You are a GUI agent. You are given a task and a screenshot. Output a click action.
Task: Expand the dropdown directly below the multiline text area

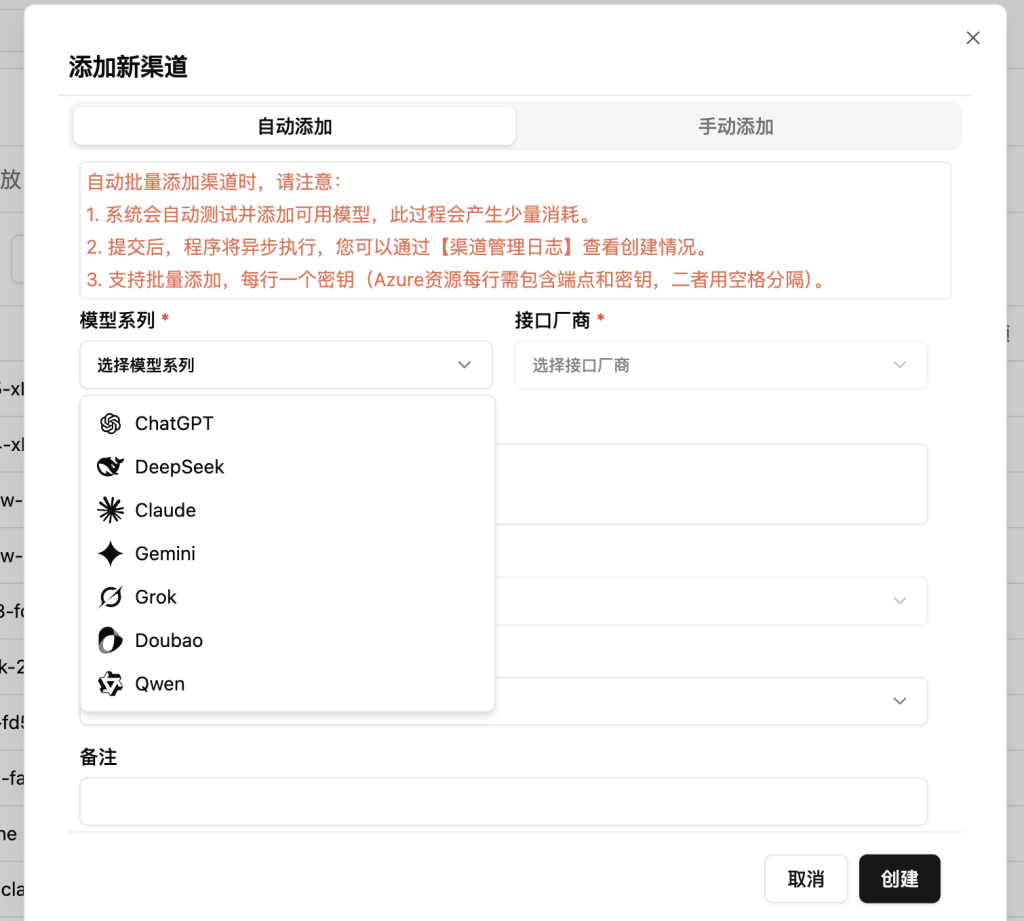[x=711, y=600]
